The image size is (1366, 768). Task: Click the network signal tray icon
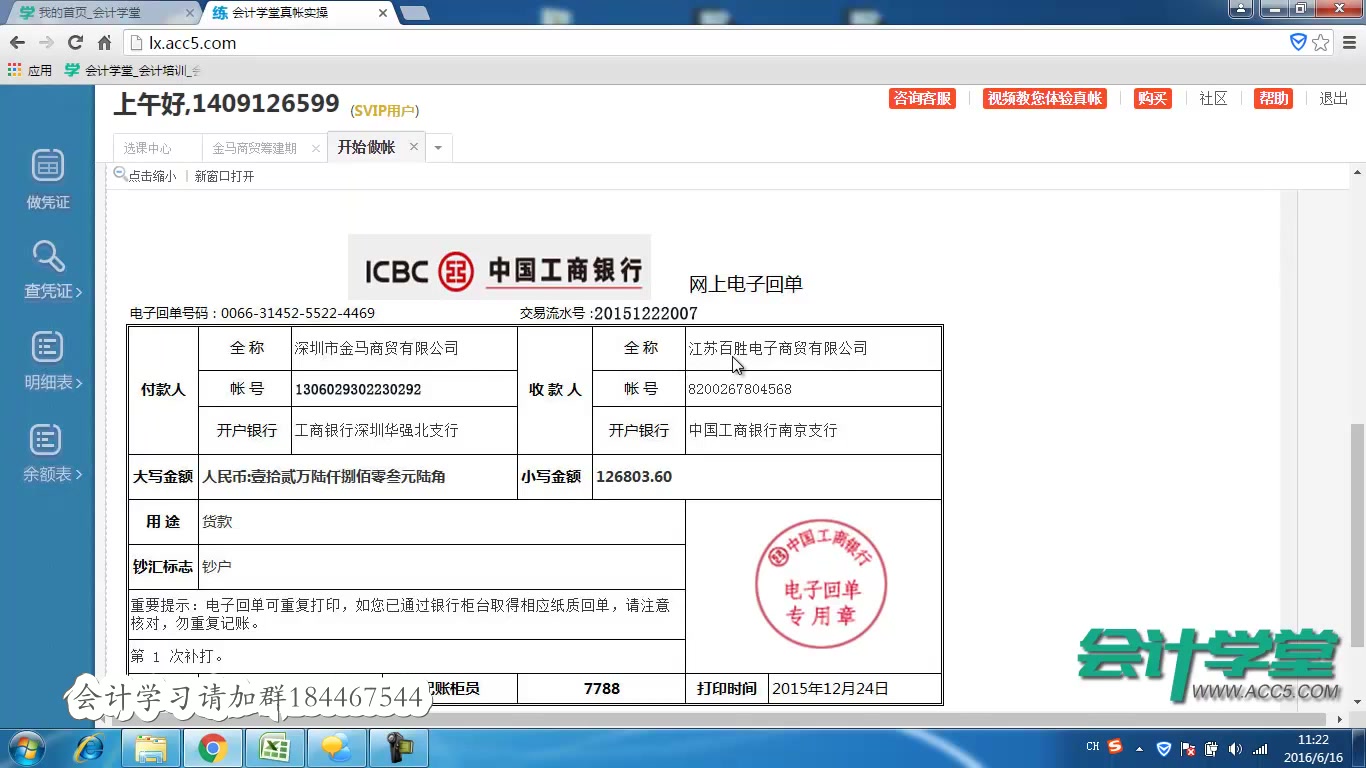pyautogui.click(x=1260, y=748)
